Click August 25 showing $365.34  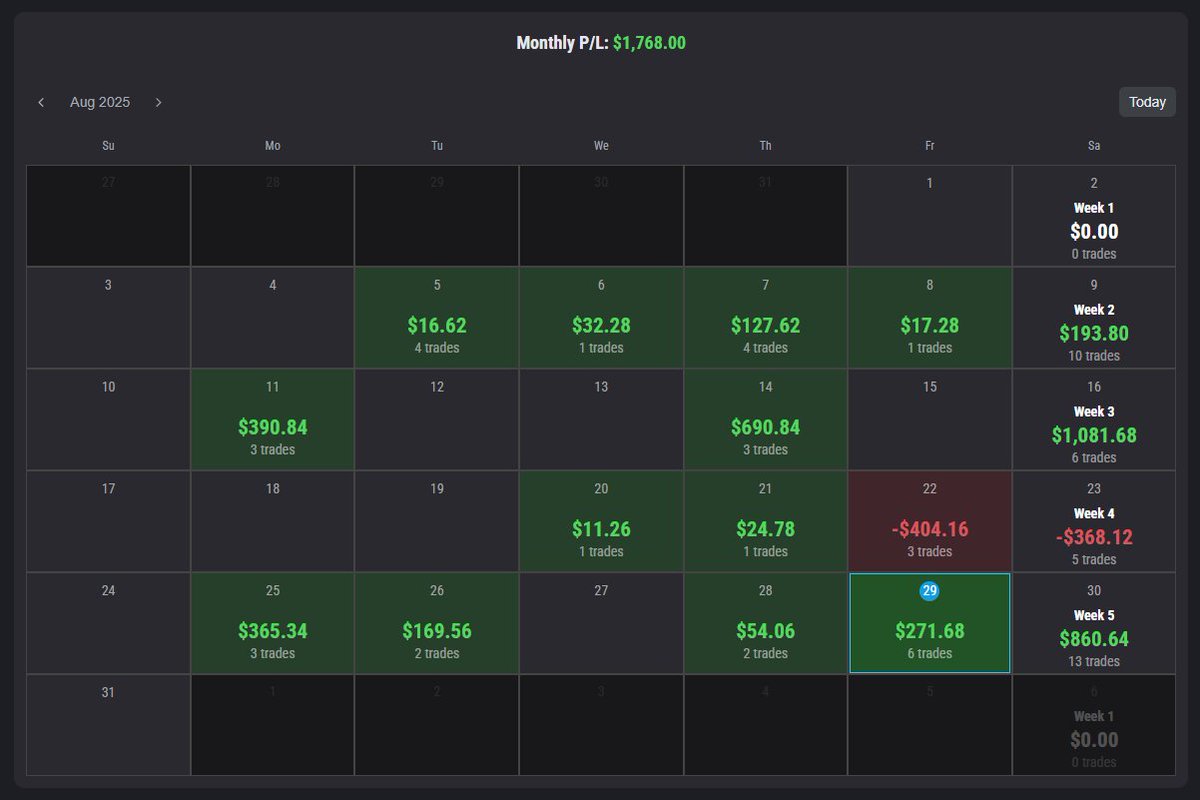click(x=272, y=622)
